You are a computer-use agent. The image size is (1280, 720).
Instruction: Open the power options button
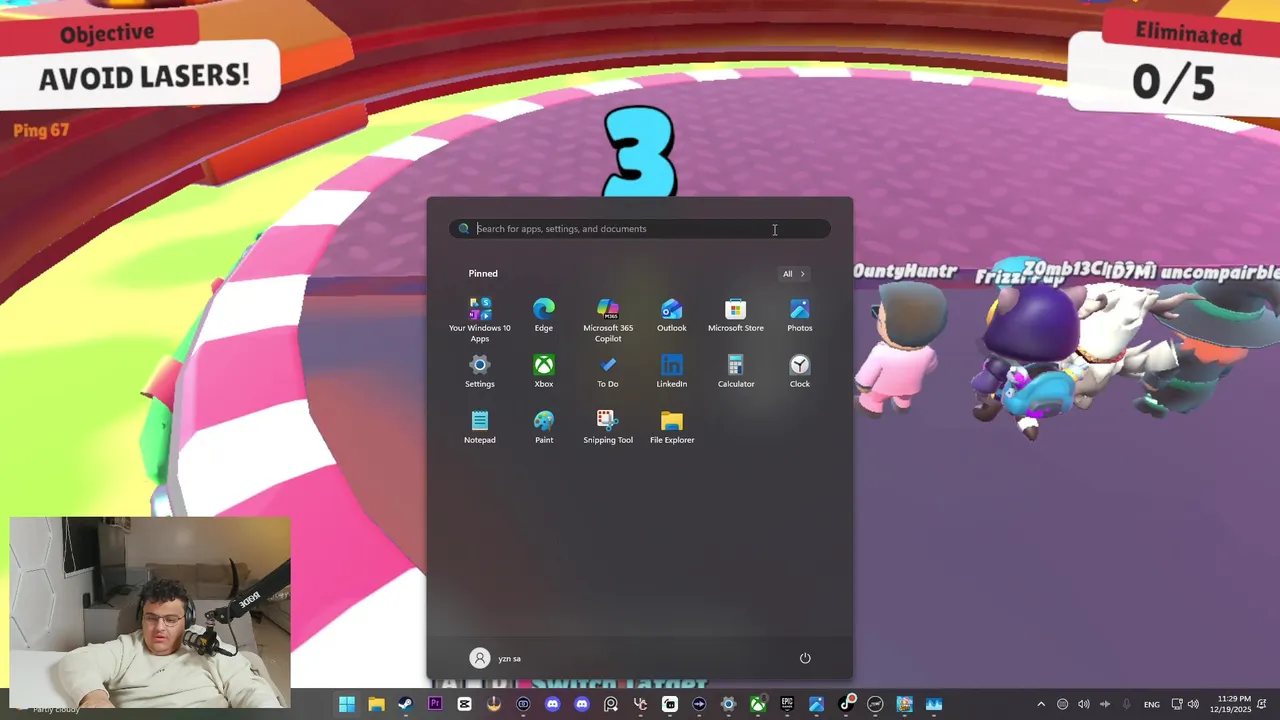[x=805, y=658]
